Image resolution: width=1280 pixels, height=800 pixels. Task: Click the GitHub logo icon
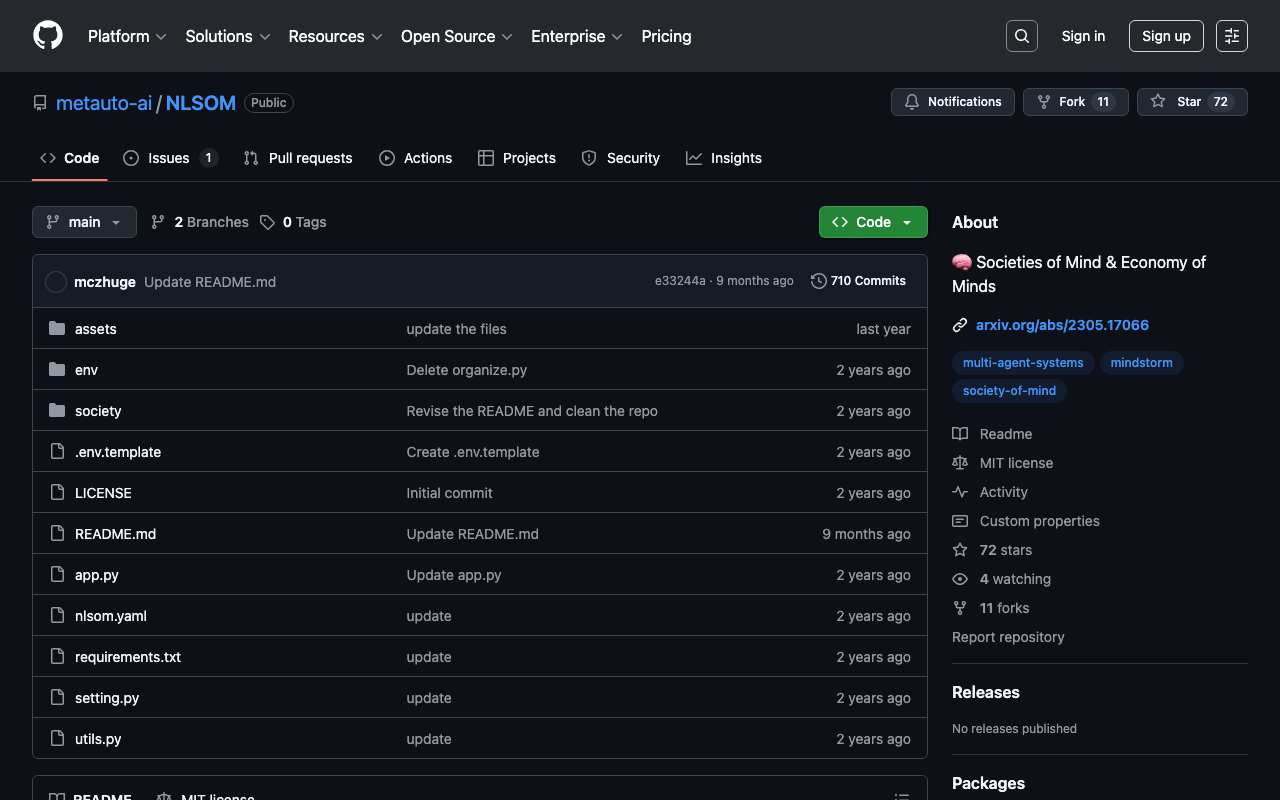coord(48,36)
